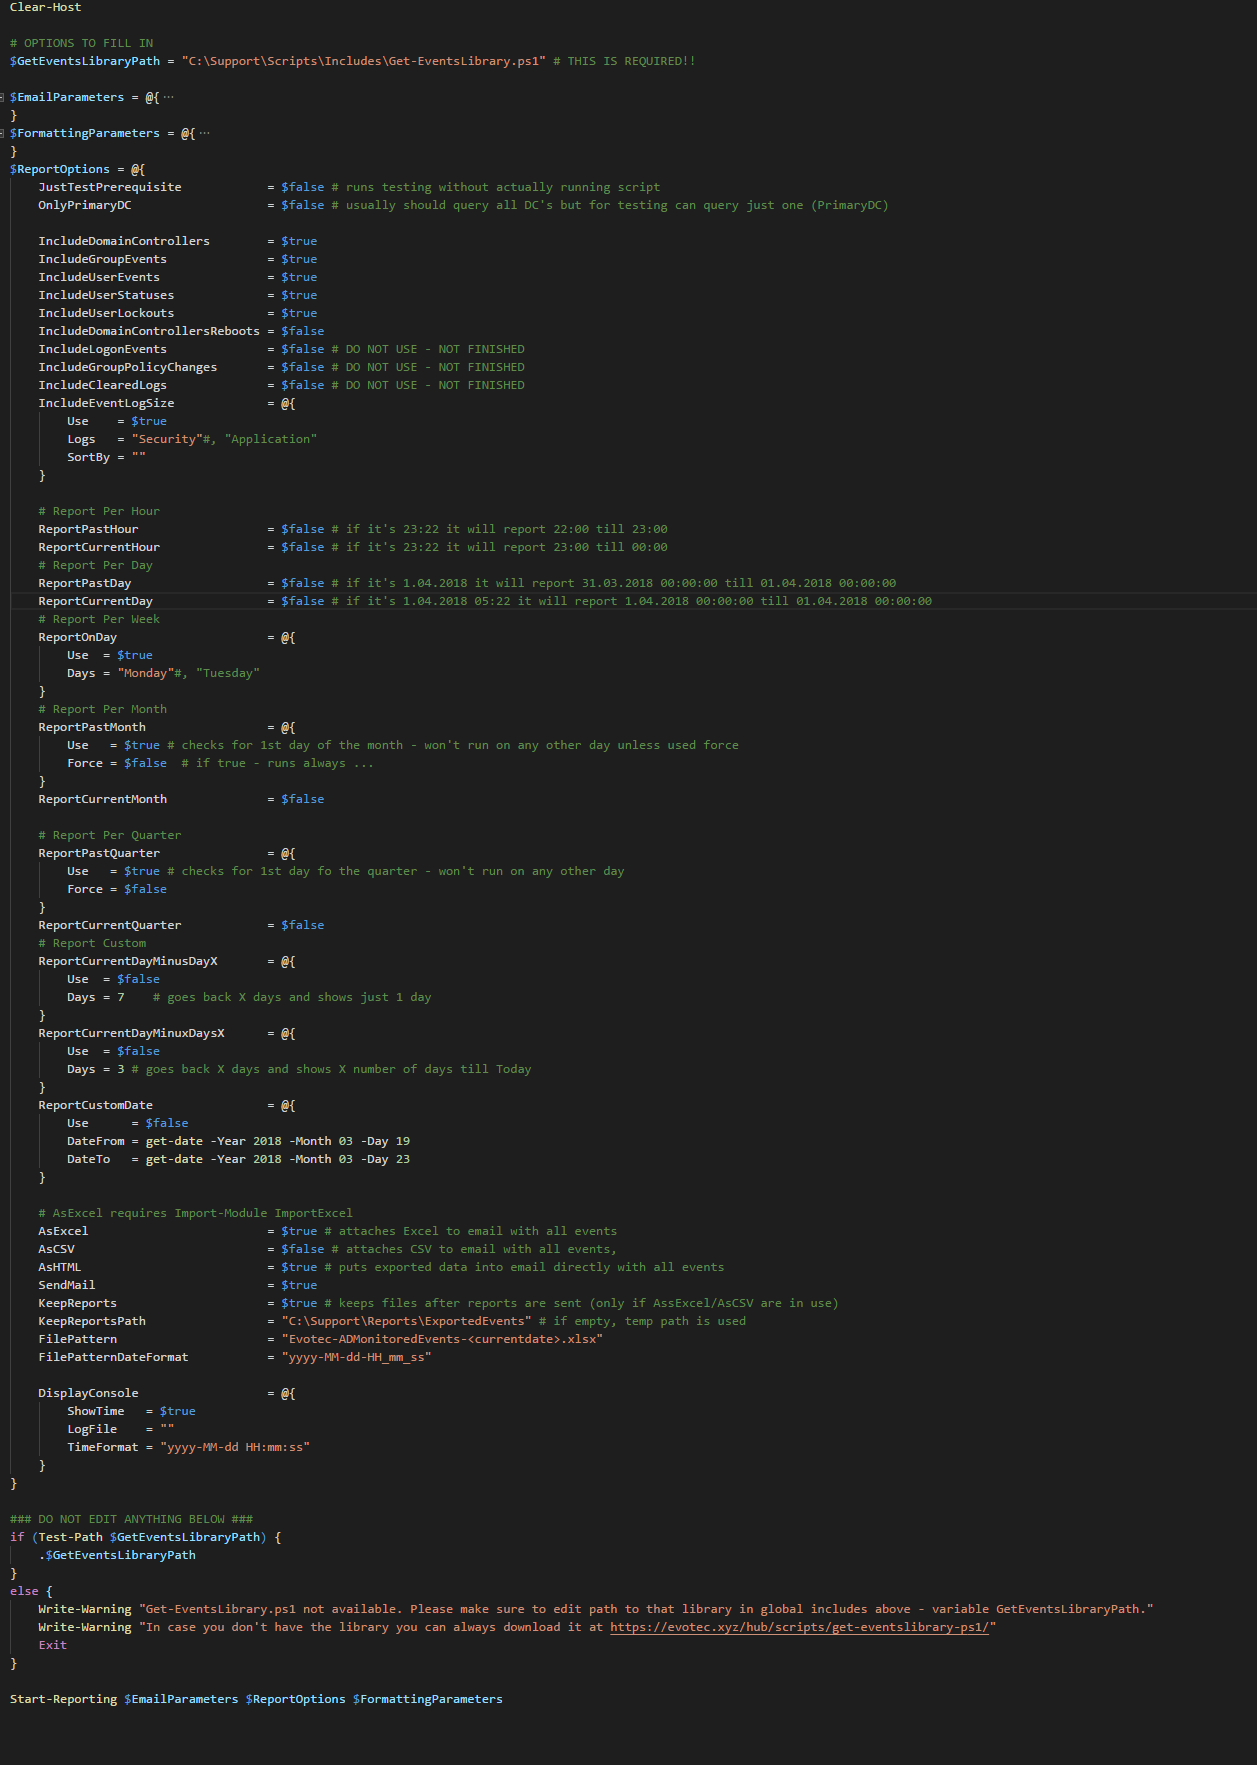Click the DateFrom get-date expression

coord(277,1141)
